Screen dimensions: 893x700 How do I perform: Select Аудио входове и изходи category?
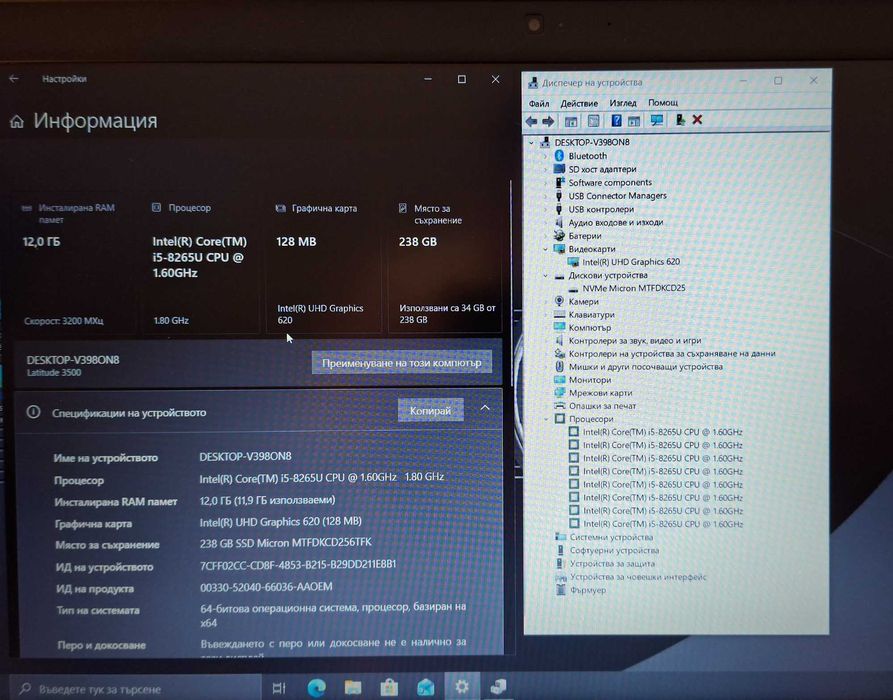click(616, 222)
